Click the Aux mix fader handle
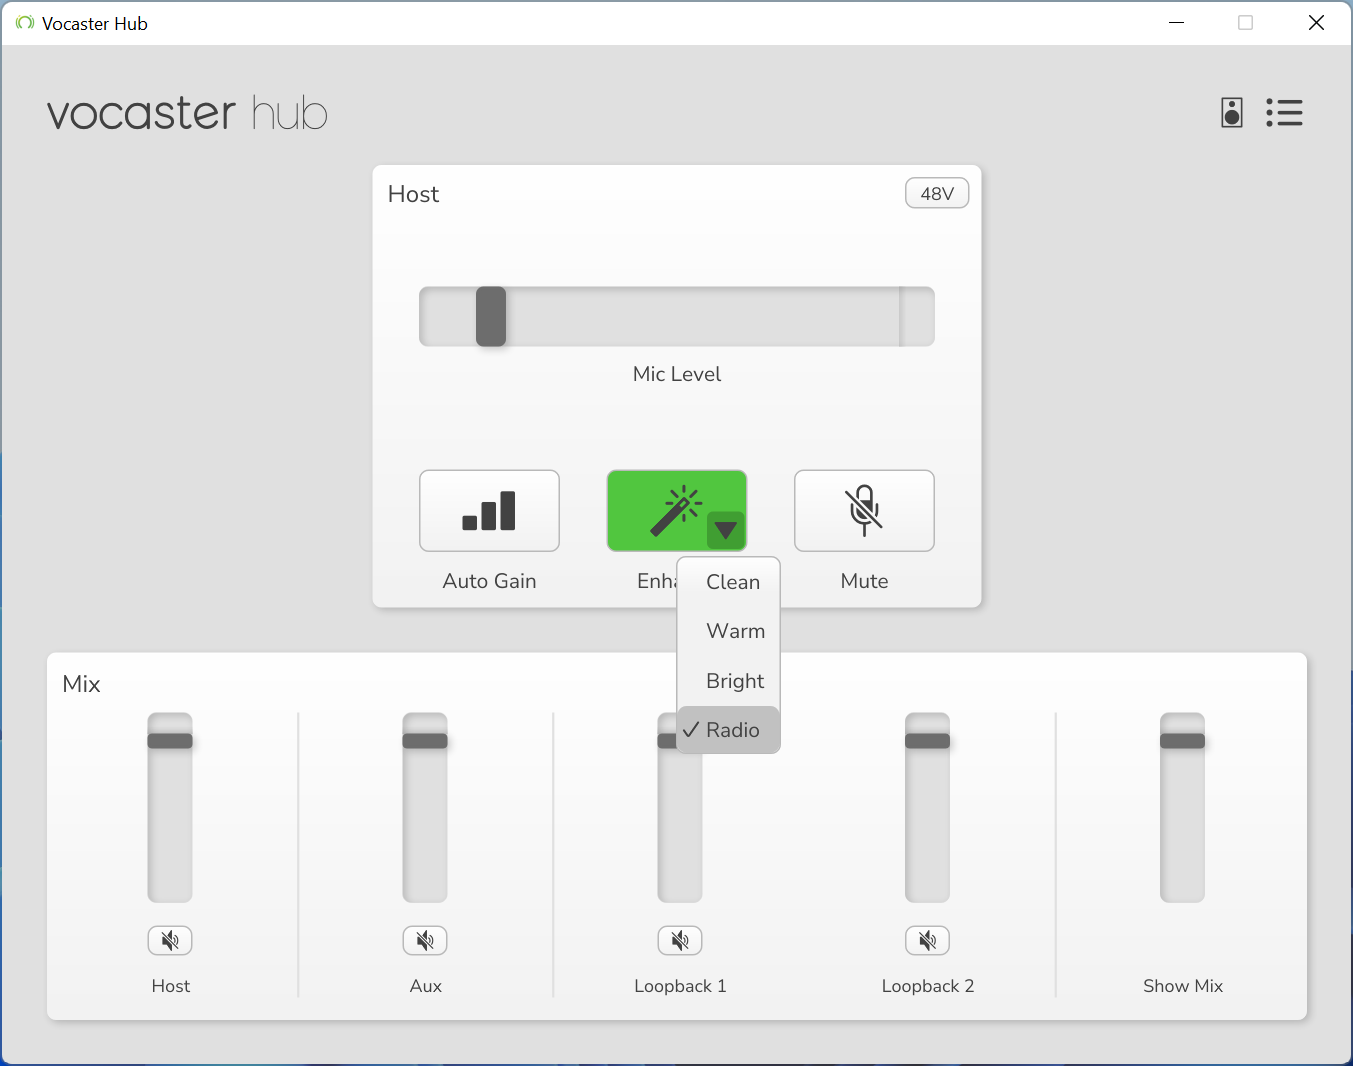The width and height of the screenshot is (1353, 1066). [425, 741]
